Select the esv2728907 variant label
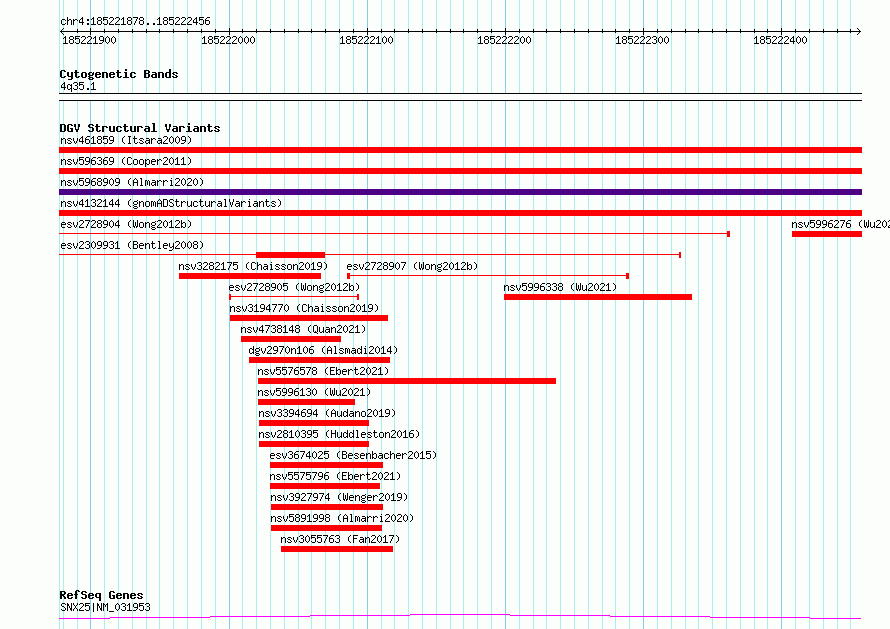The height and width of the screenshot is (629, 890). [412, 266]
